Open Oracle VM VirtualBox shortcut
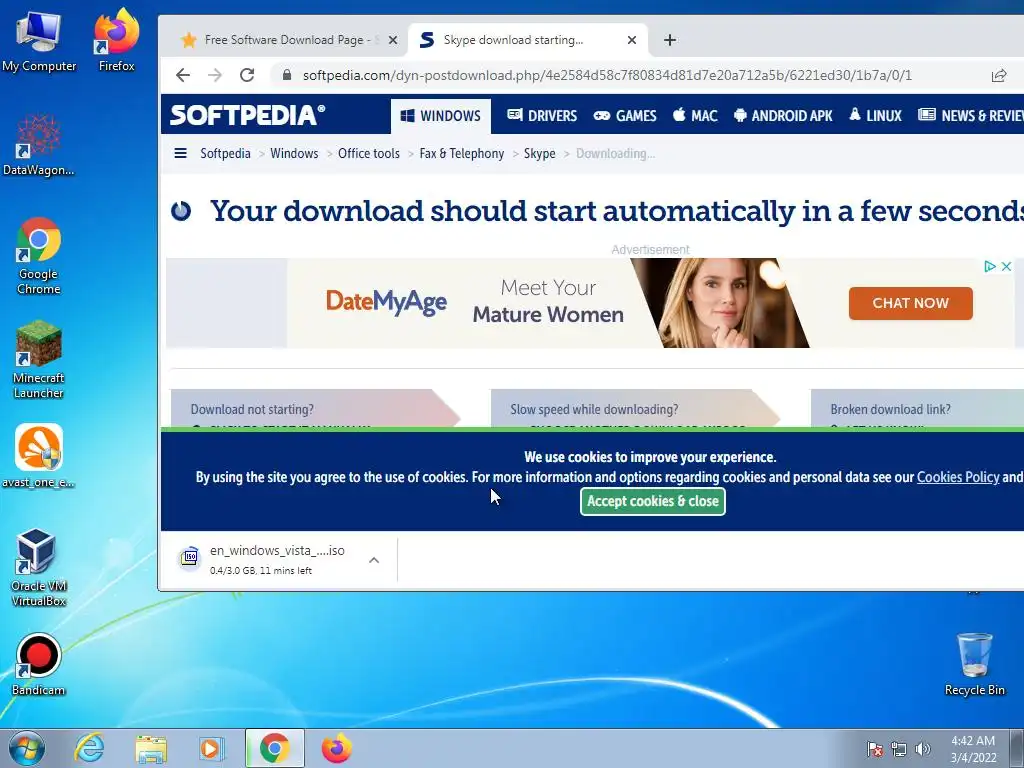This screenshot has width=1024, height=768. tap(39, 568)
